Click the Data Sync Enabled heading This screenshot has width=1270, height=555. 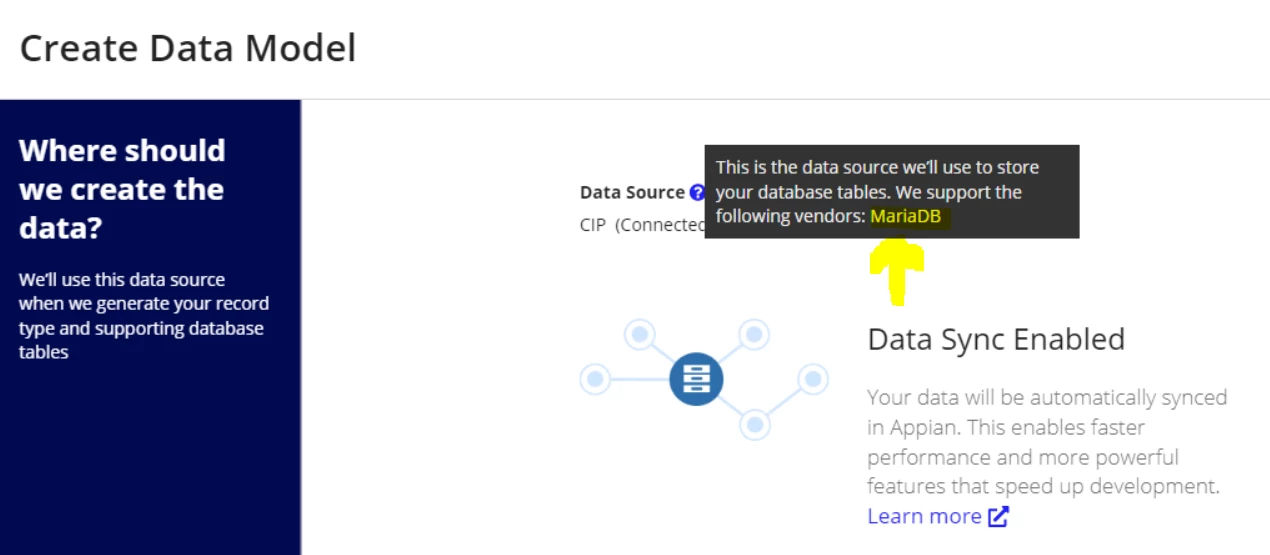(996, 340)
